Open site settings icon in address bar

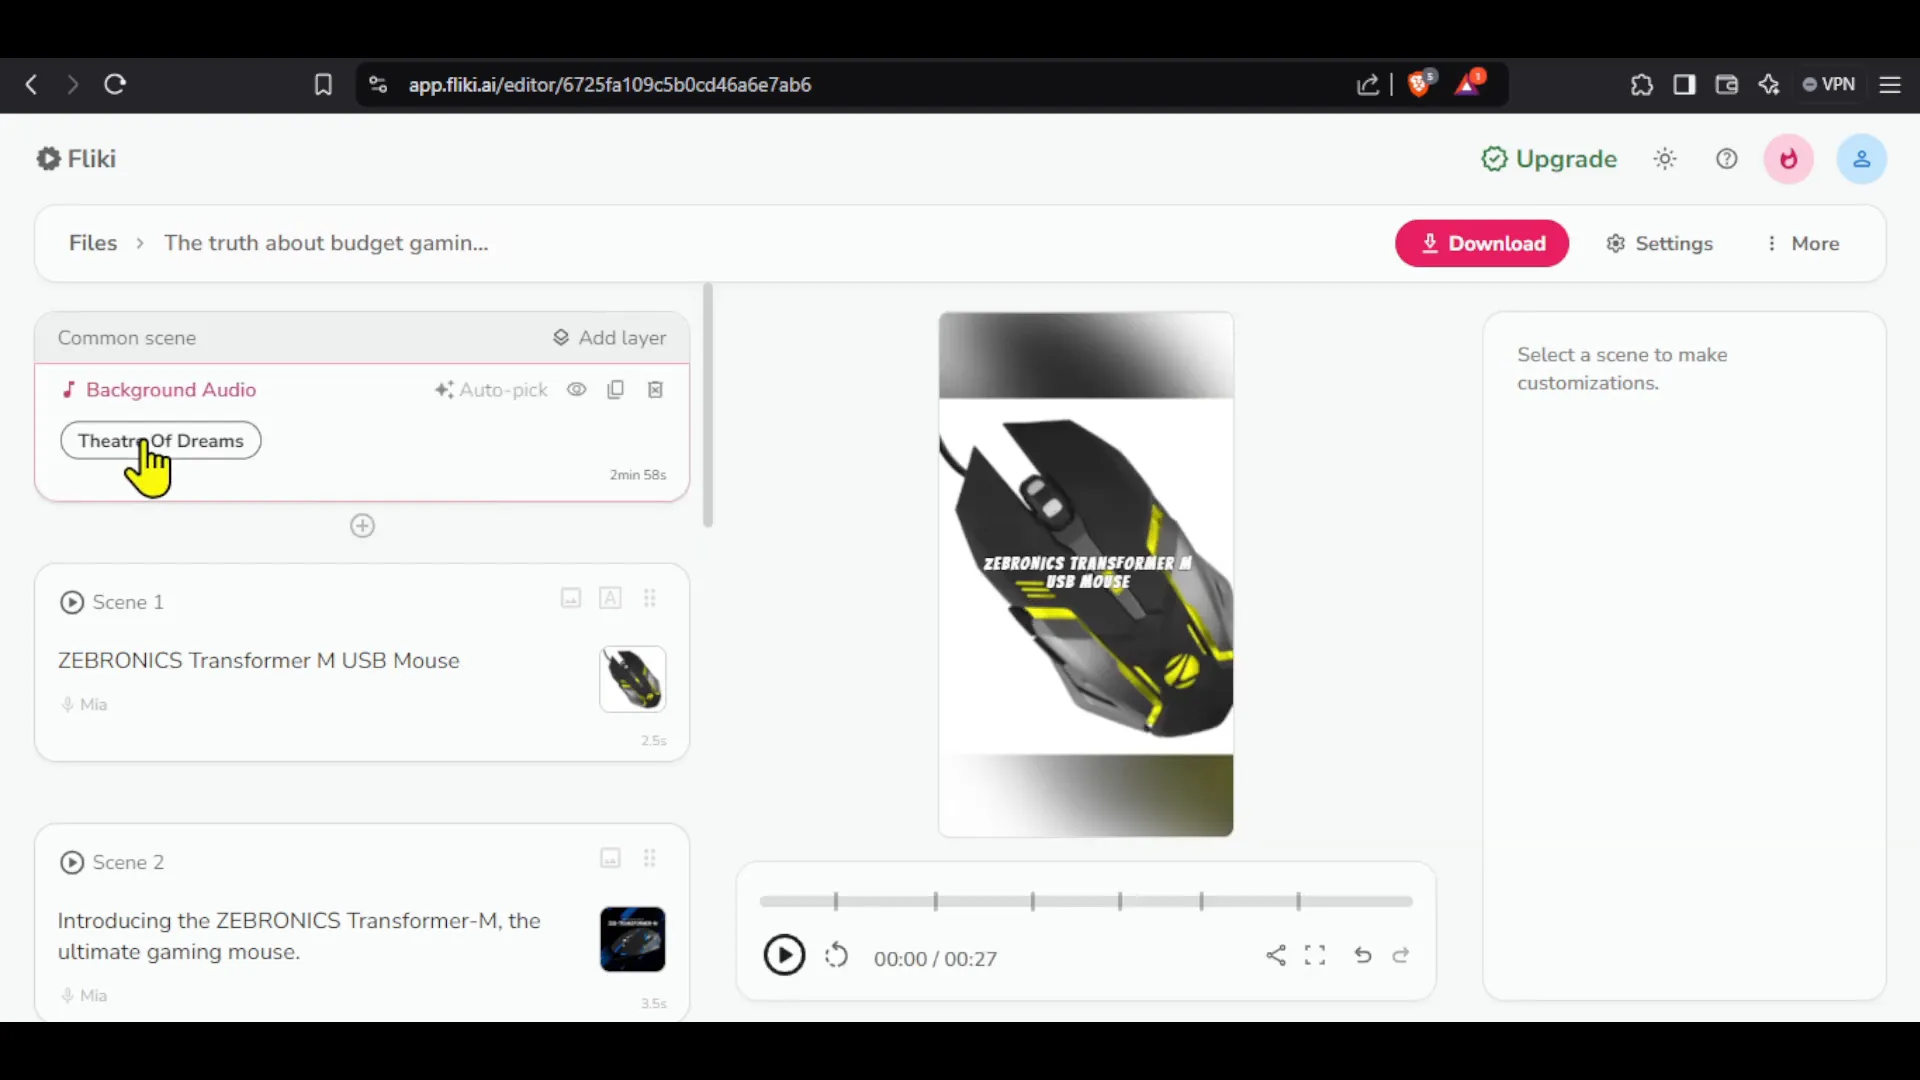point(378,85)
